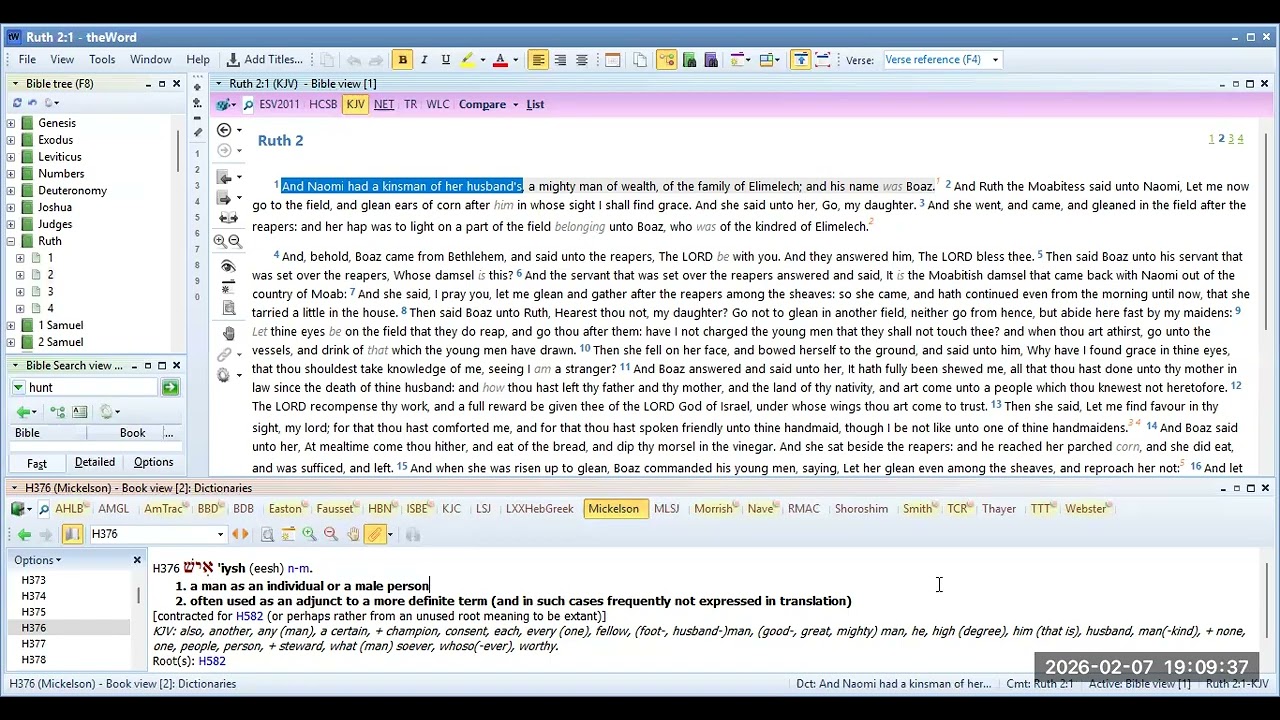Image resolution: width=1280 pixels, height=720 pixels.
Task: Click the List button in Bible view
Action: [x=535, y=105]
